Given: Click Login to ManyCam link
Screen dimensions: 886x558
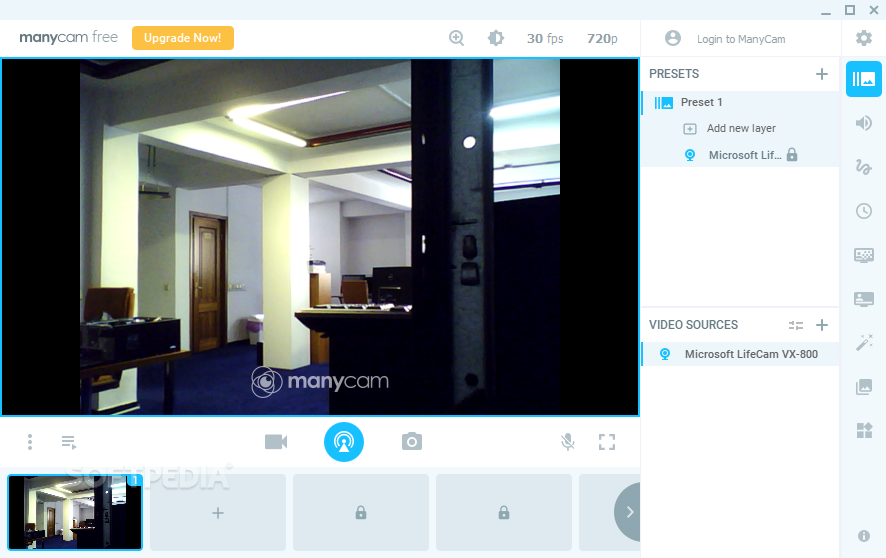Looking at the screenshot, I should click(741, 39).
